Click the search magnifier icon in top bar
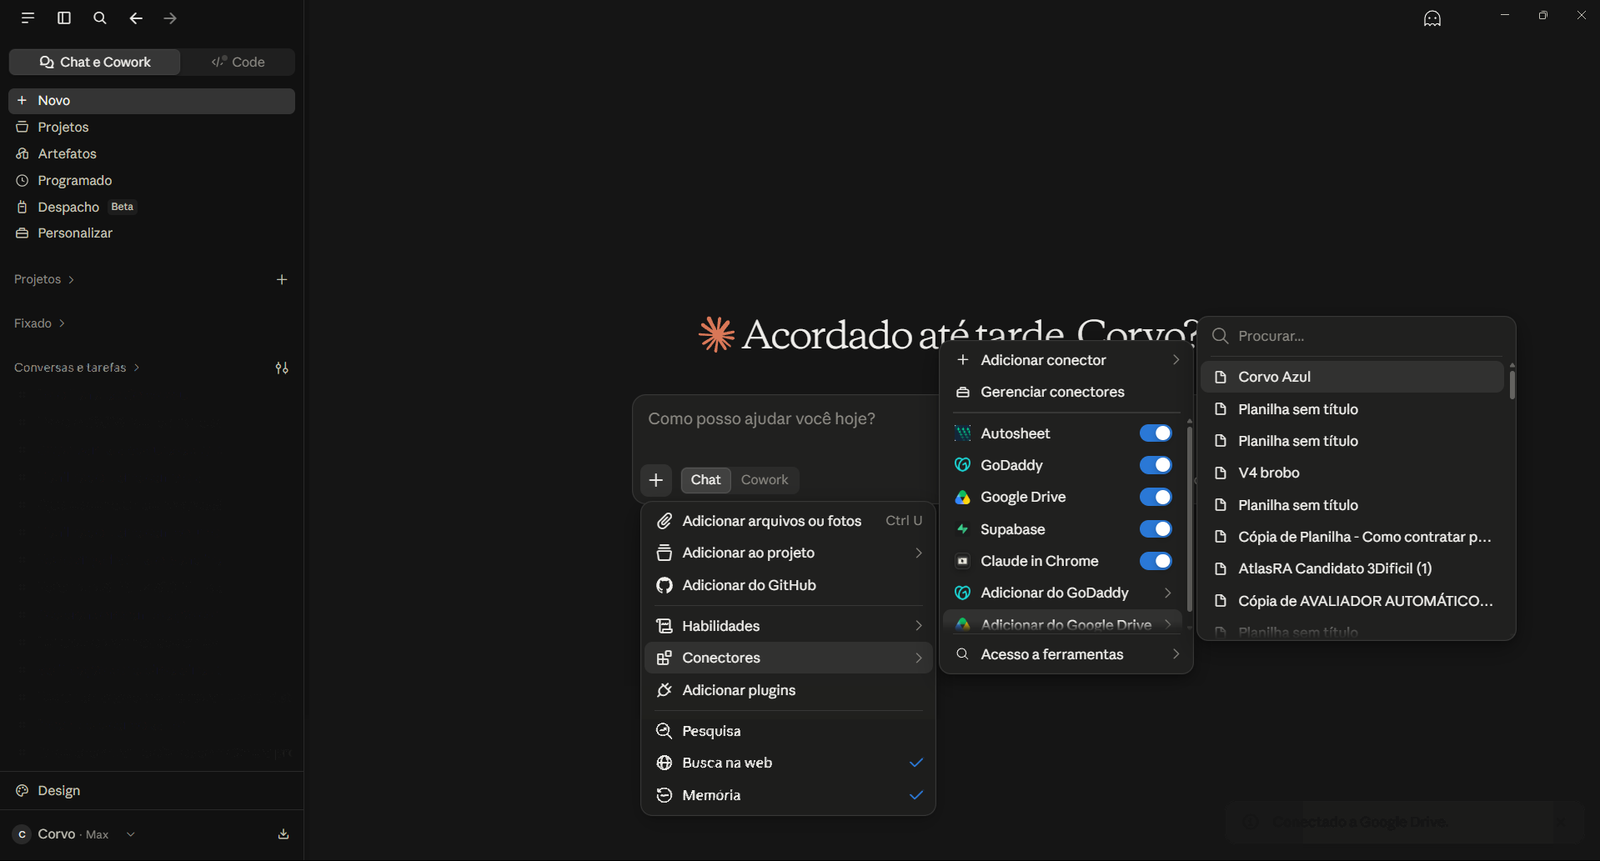Image resolution: width=1600 pixels, height=861 pixels. [100, 18]
